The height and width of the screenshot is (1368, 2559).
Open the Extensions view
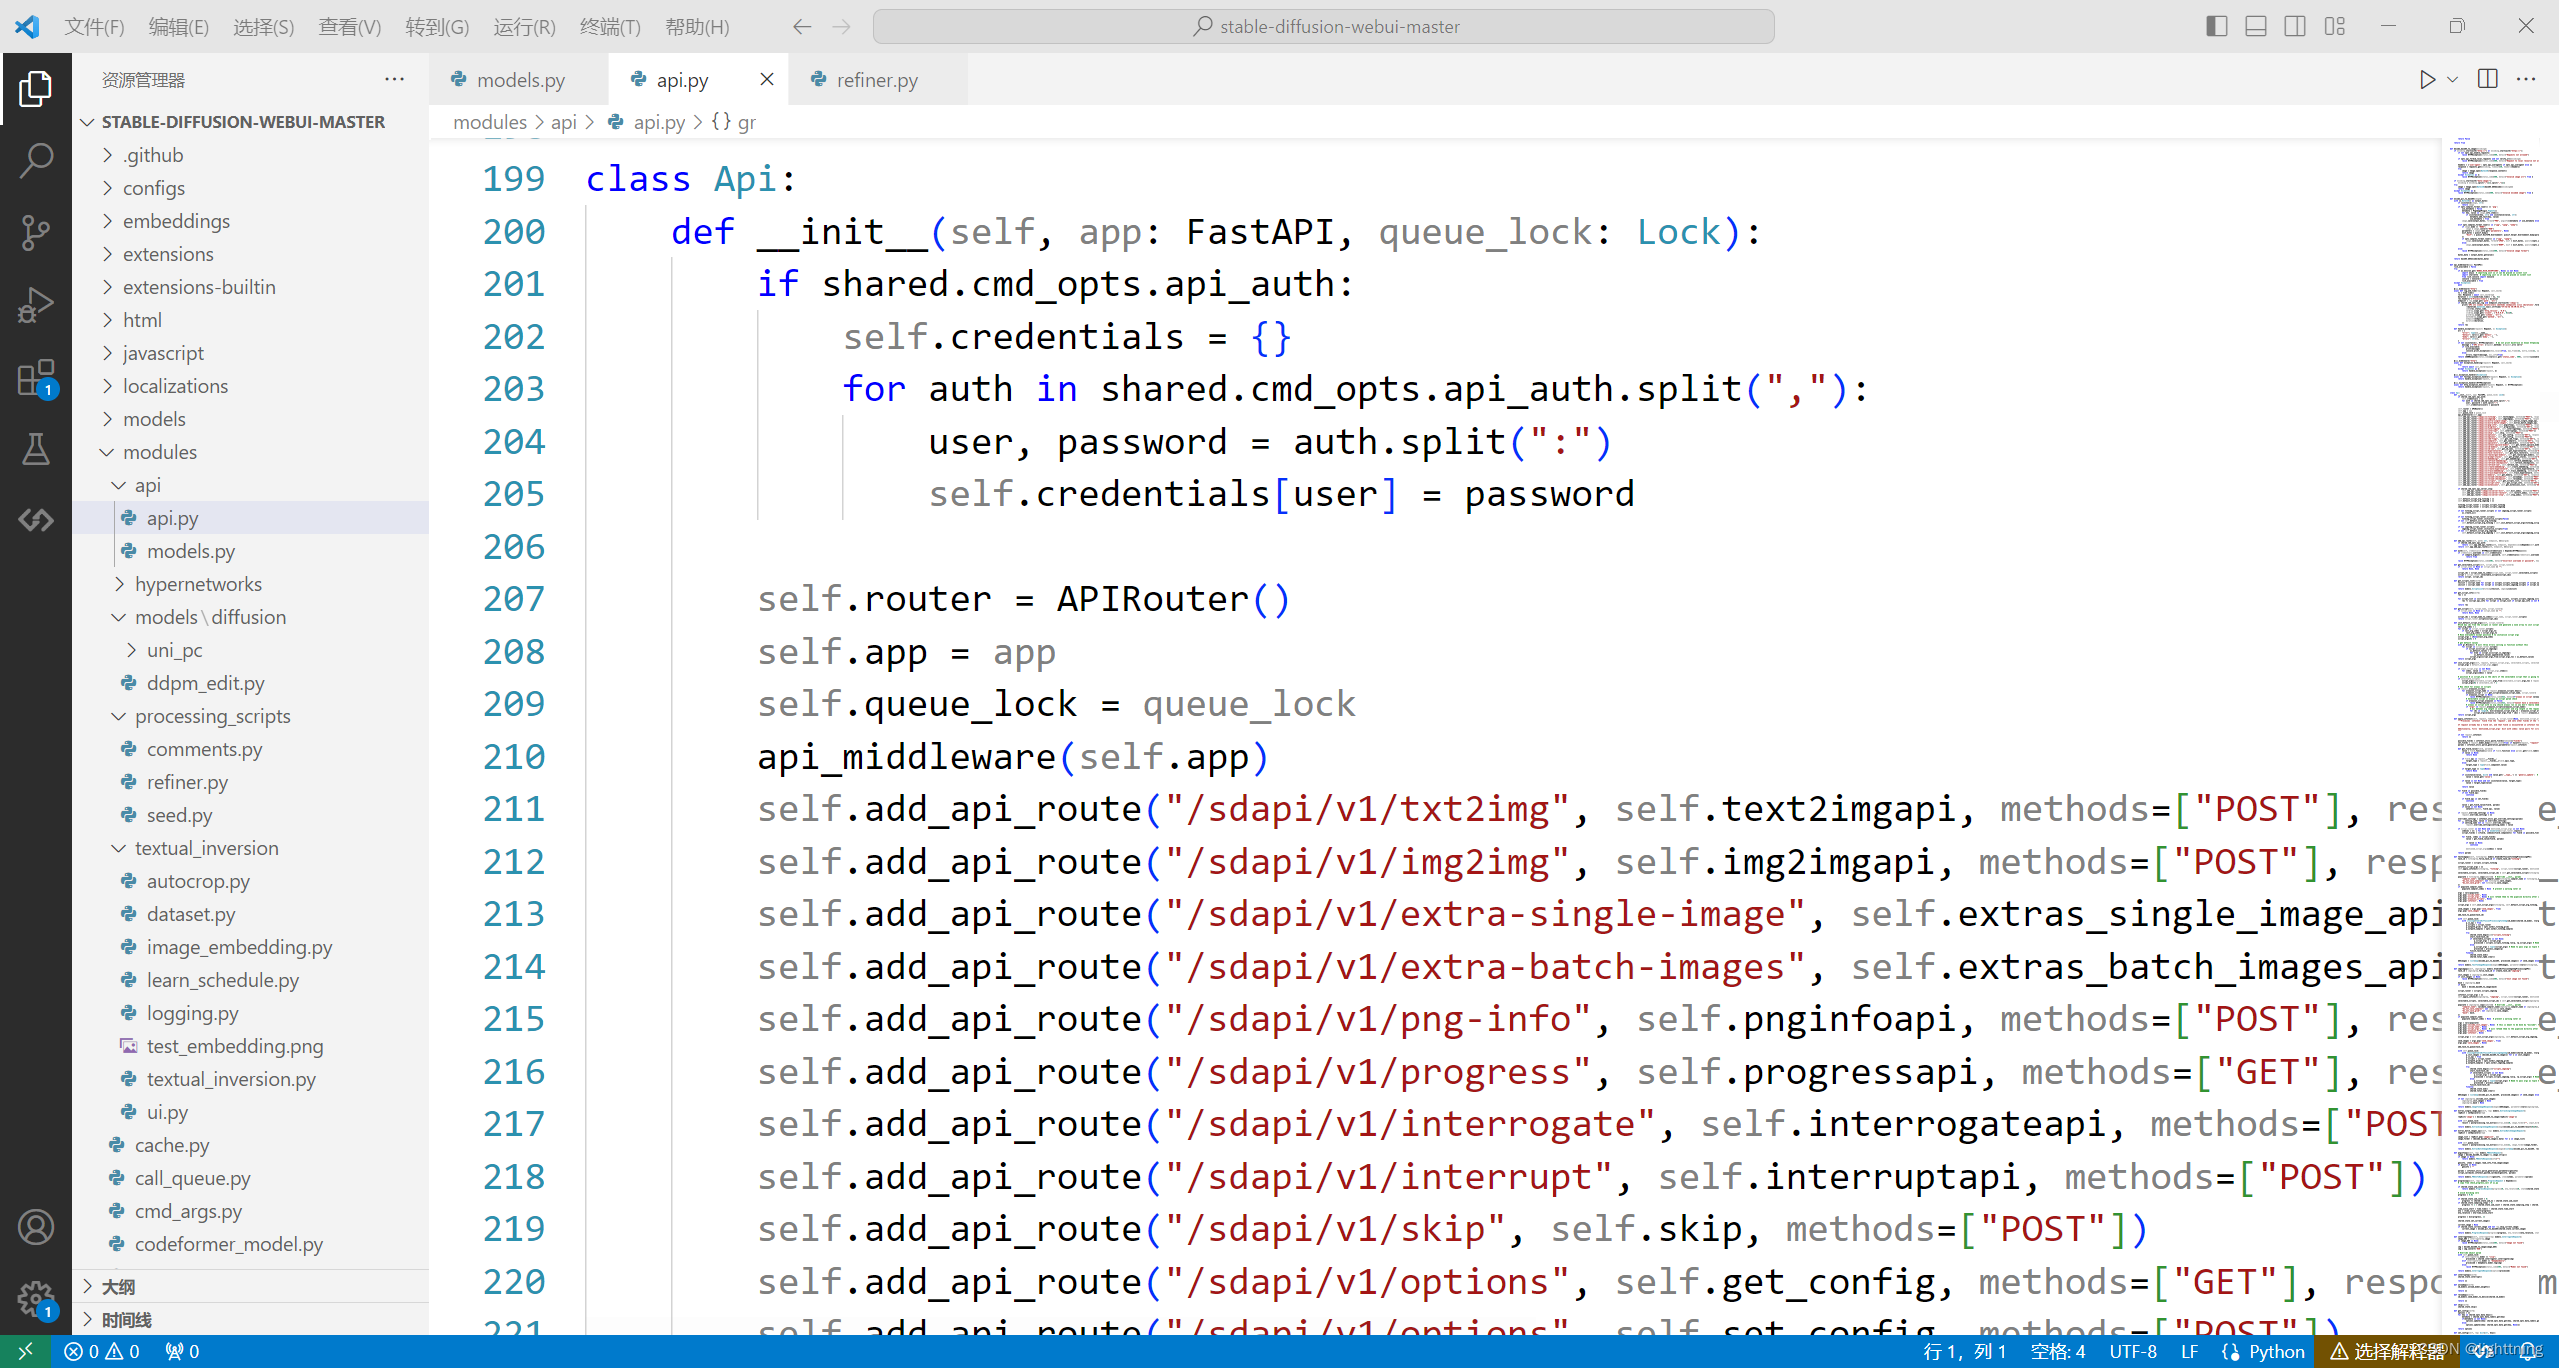coord(36,379)
